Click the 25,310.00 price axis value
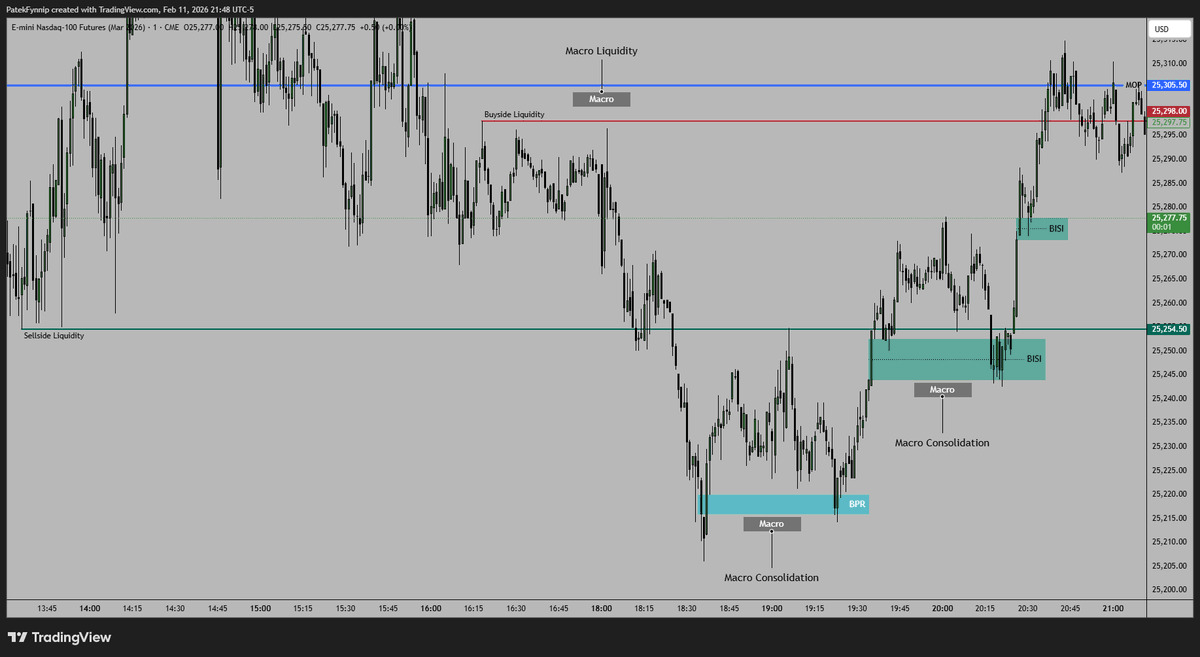Image resolution: width=1200 pixels, height=657 pixels. tap(1169, 63)
